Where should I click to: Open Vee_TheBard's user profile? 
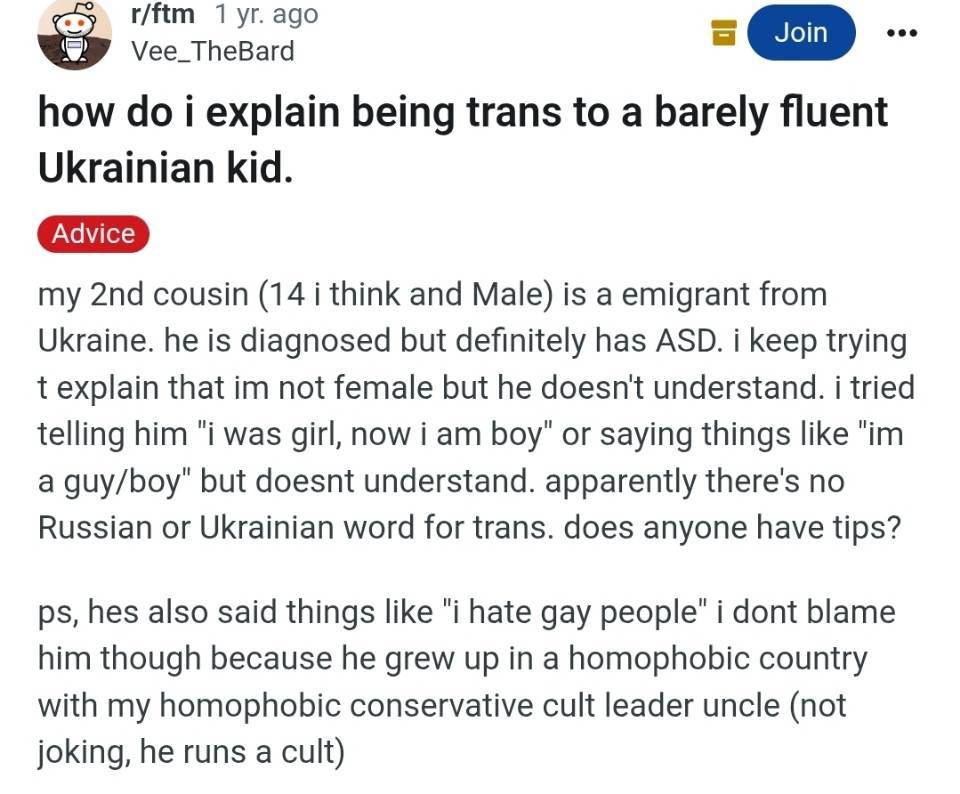coord(213,50)
